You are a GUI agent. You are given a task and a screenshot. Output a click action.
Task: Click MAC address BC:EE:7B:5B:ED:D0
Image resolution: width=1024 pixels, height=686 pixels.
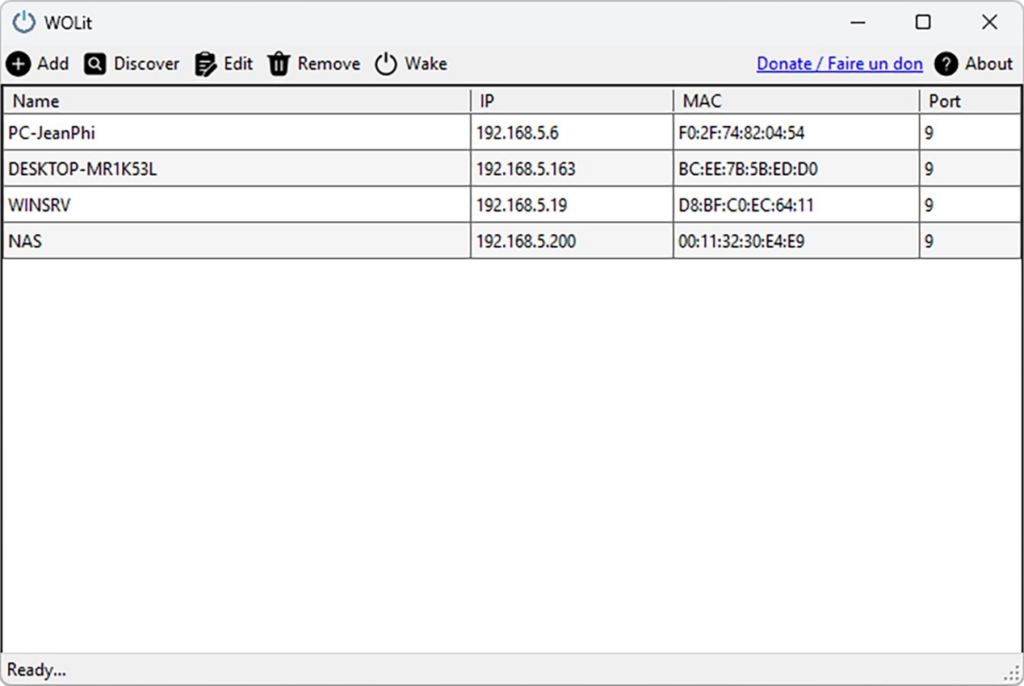[748, 169]
